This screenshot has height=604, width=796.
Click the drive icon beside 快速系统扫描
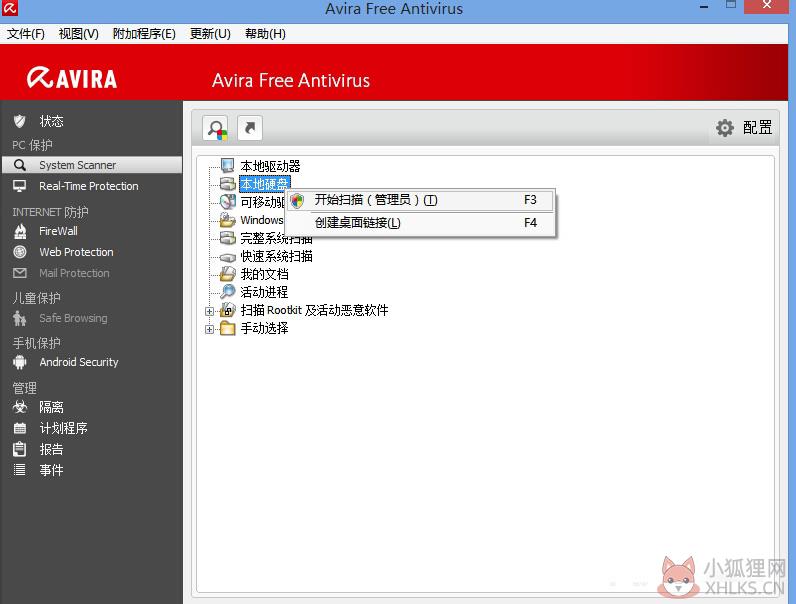(x=227, y=257)
